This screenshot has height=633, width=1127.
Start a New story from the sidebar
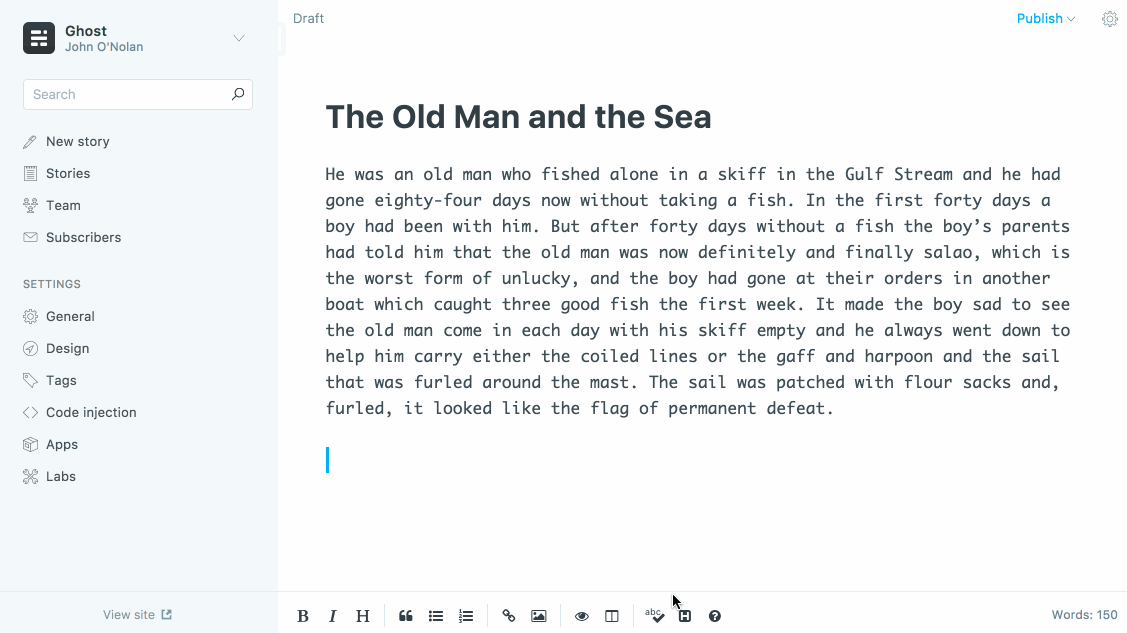[x=77, y=141]
